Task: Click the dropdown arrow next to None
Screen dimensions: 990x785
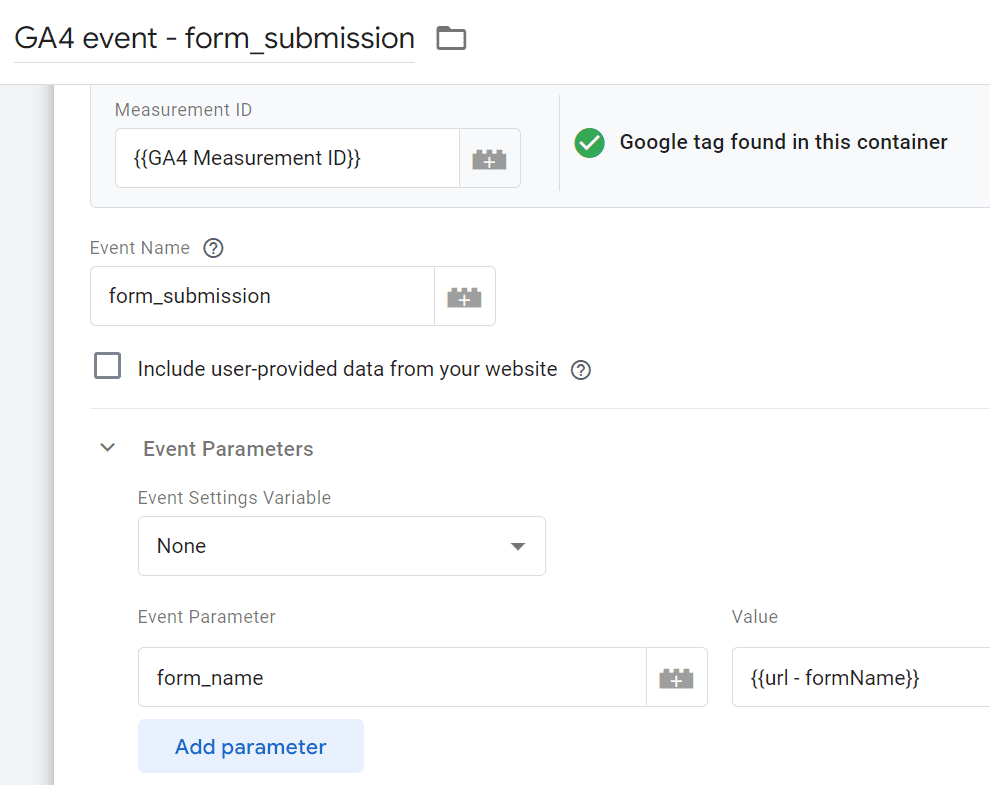Action: coord(517,546)
